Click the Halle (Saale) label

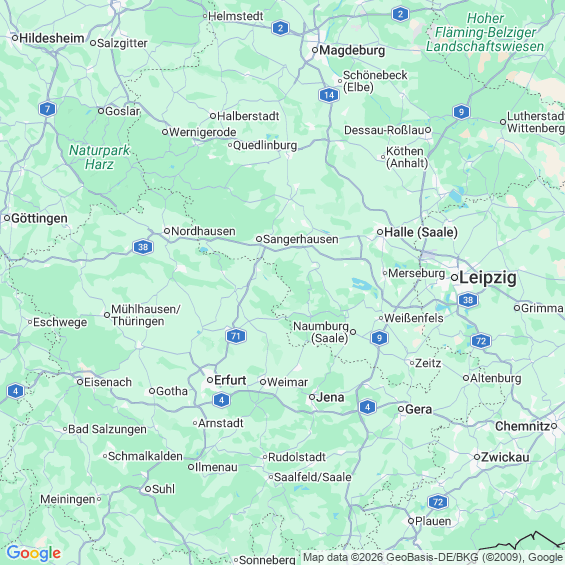(421, 232)
